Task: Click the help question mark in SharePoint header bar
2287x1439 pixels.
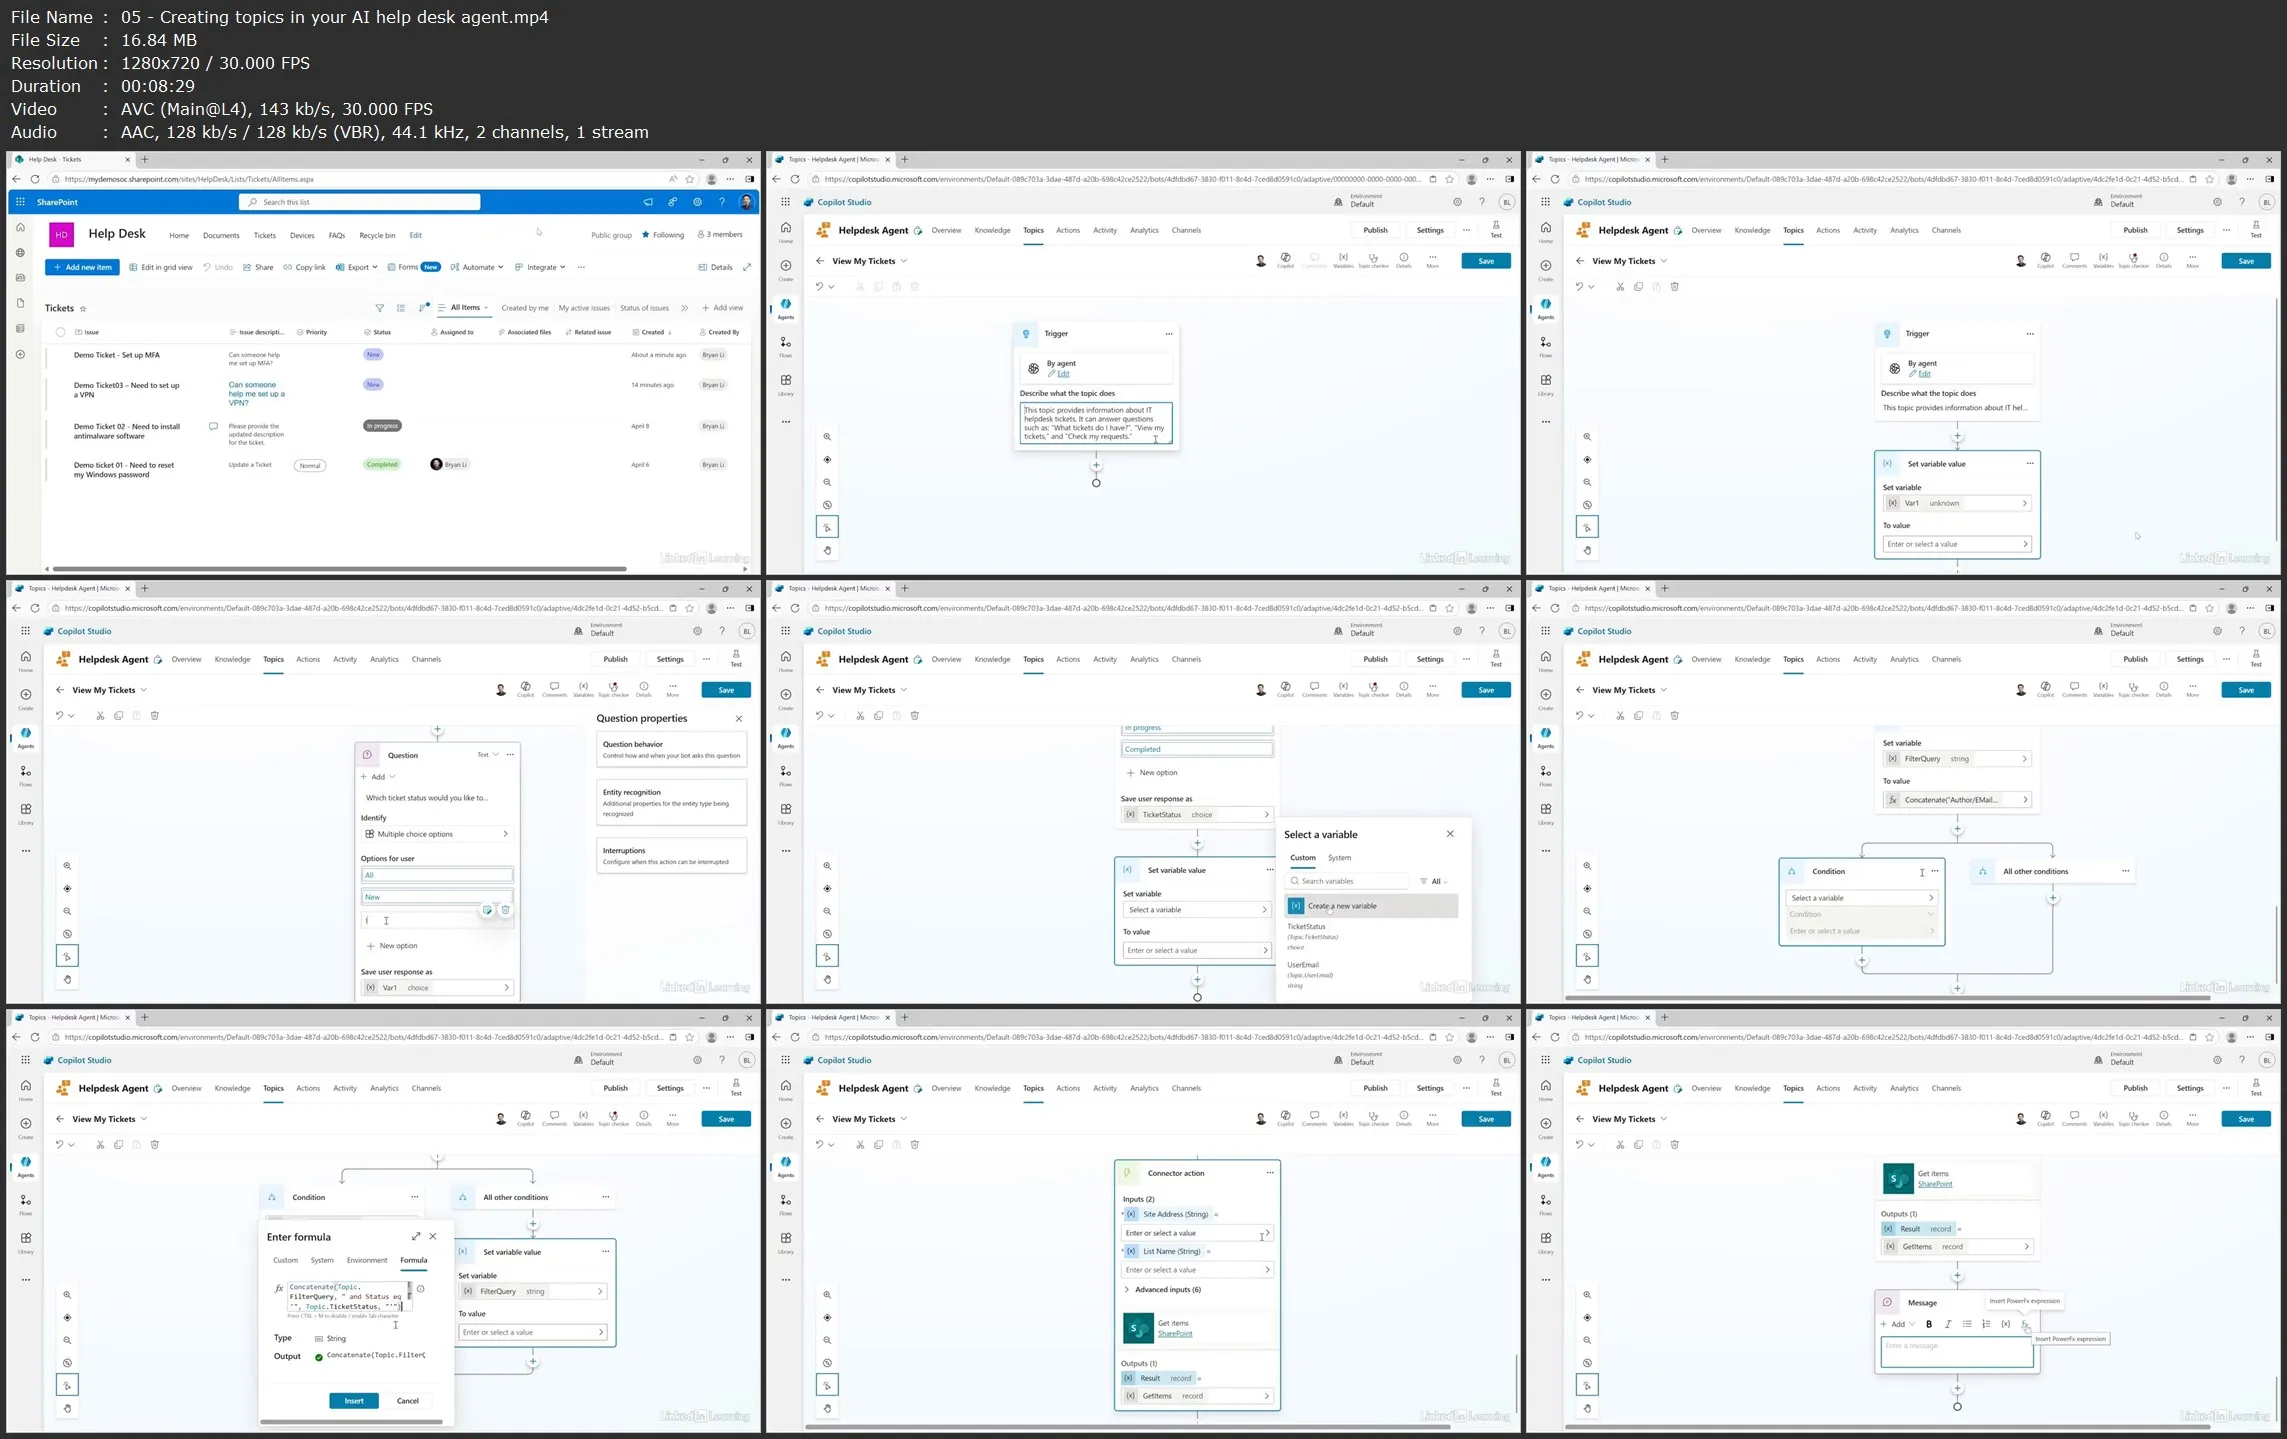Action: (722, 202)
